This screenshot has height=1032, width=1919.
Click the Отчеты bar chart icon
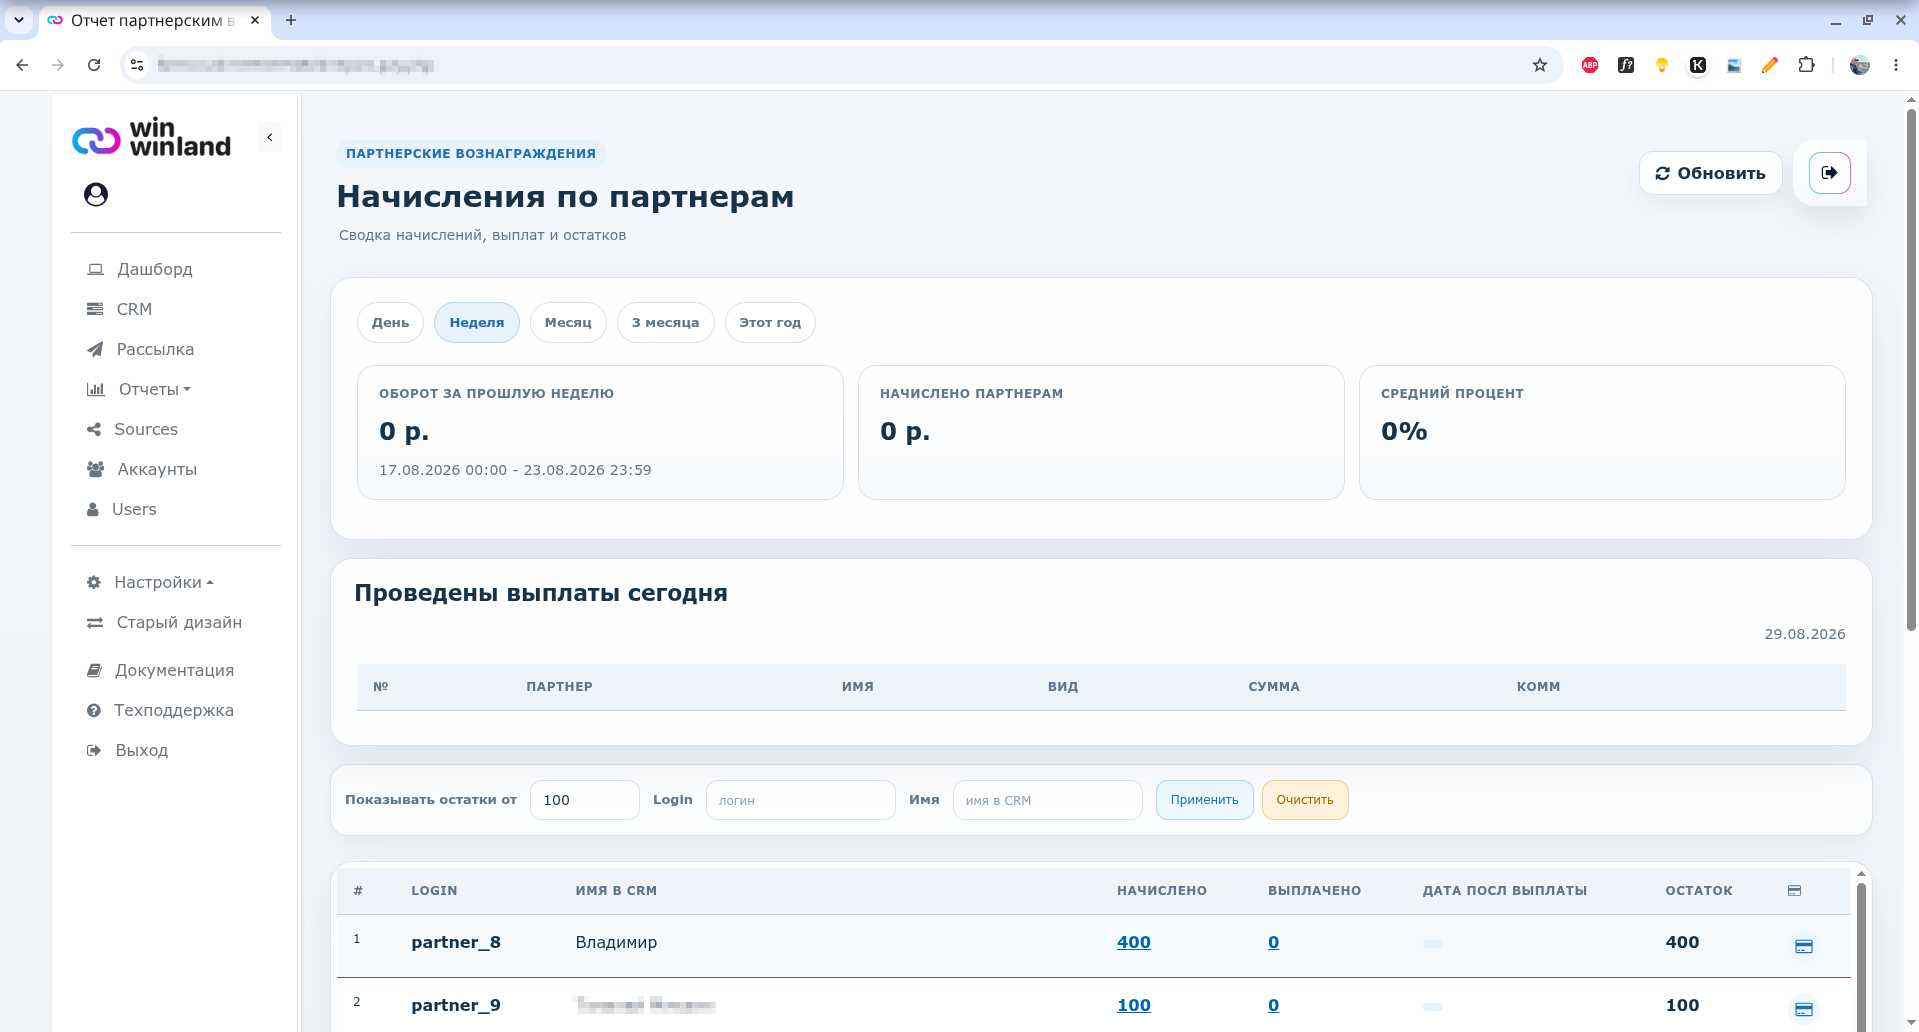click(96, 389)
